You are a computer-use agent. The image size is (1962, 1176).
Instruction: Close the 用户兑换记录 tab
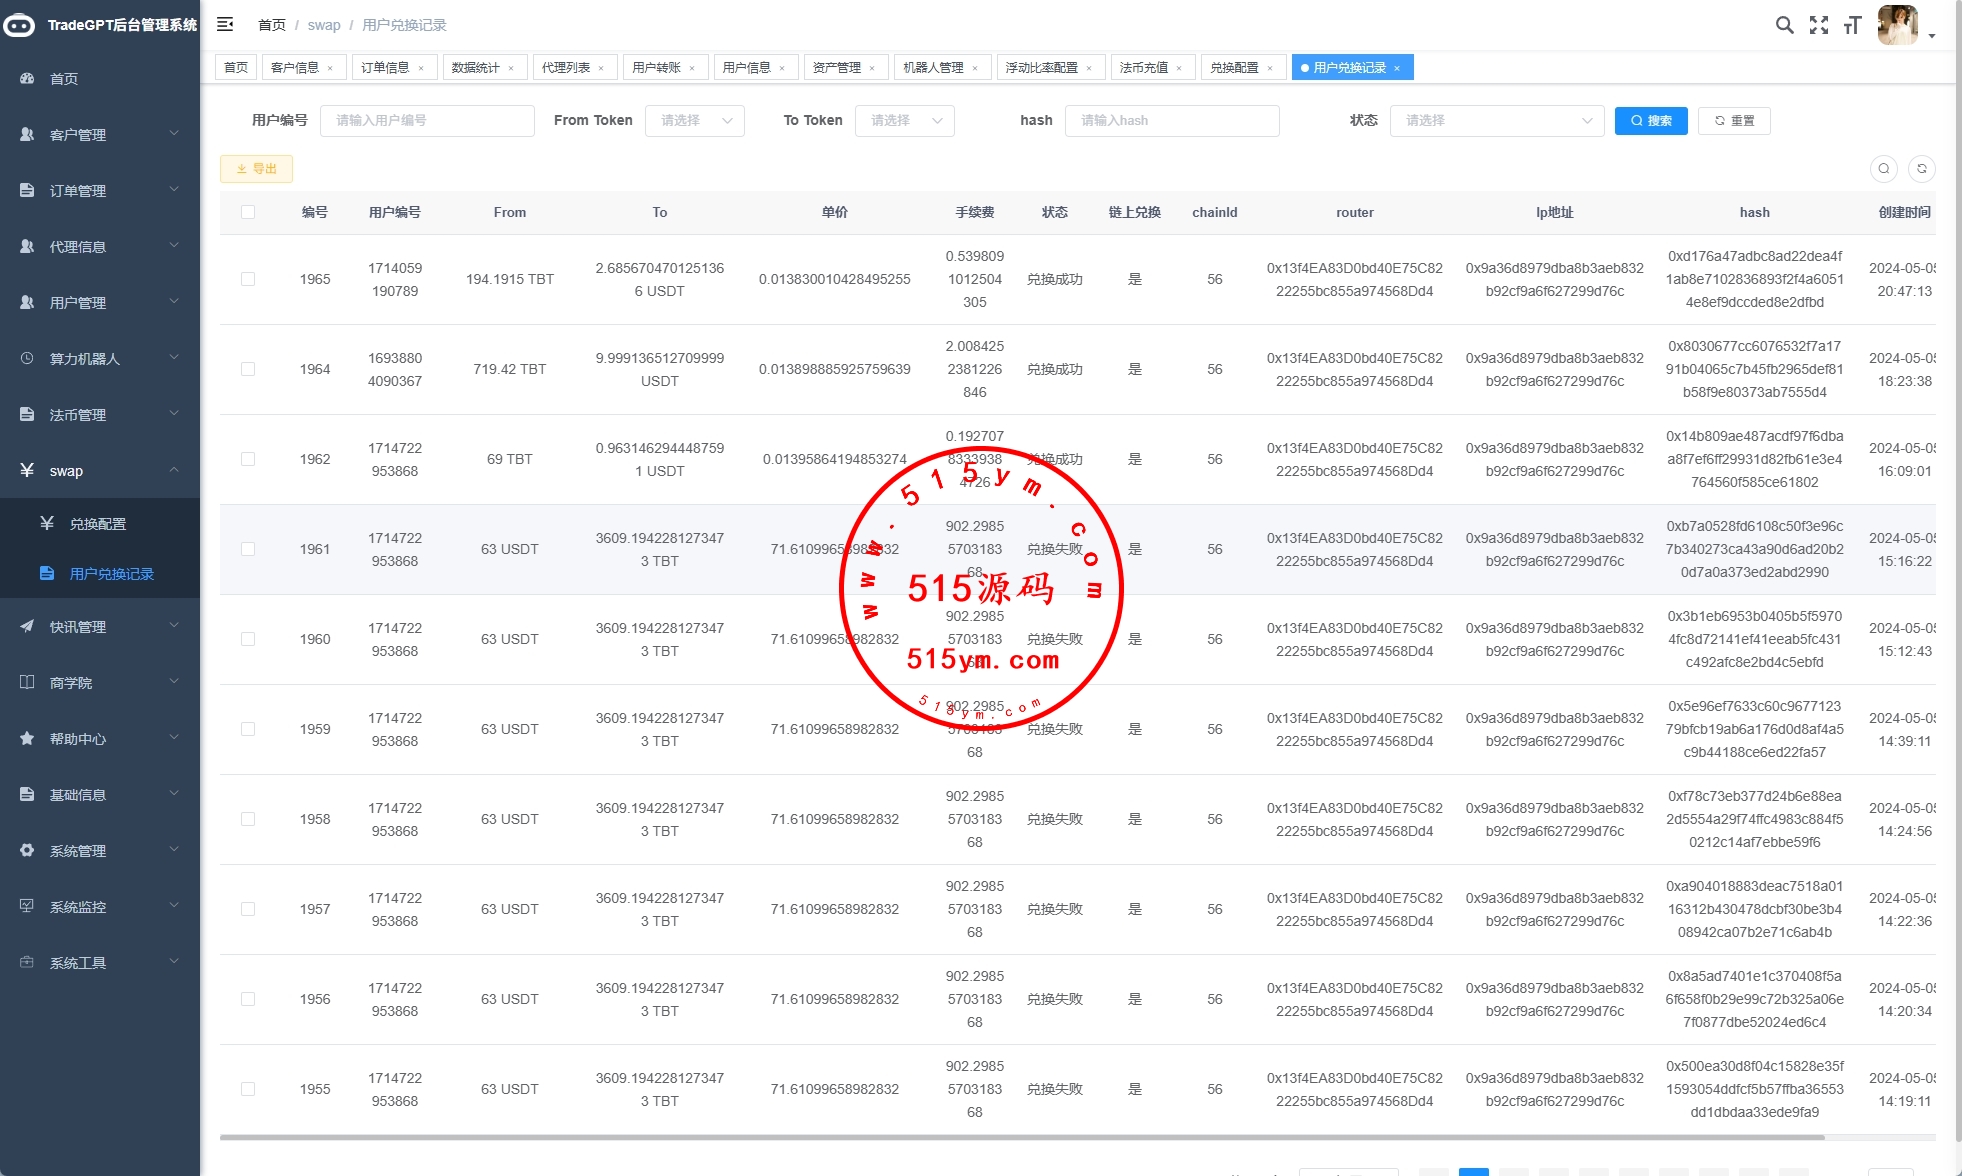pyautogui.click(x=1397, y=68)
